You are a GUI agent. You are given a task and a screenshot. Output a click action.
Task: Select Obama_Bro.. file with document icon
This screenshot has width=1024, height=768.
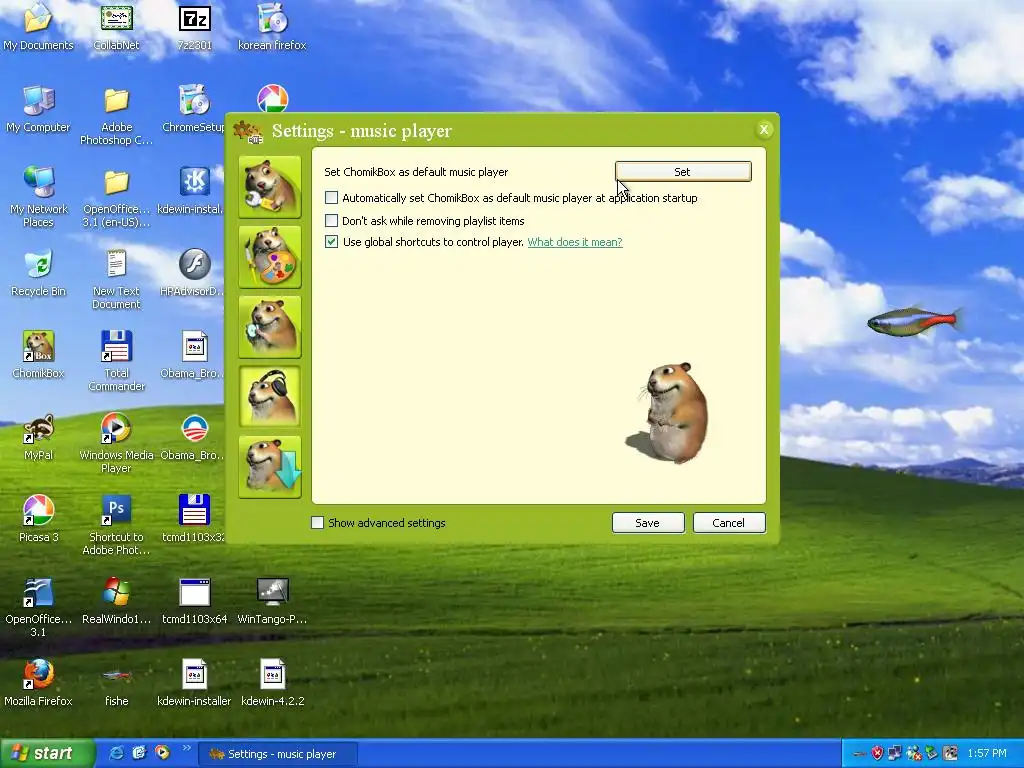[x=194, y=355]
